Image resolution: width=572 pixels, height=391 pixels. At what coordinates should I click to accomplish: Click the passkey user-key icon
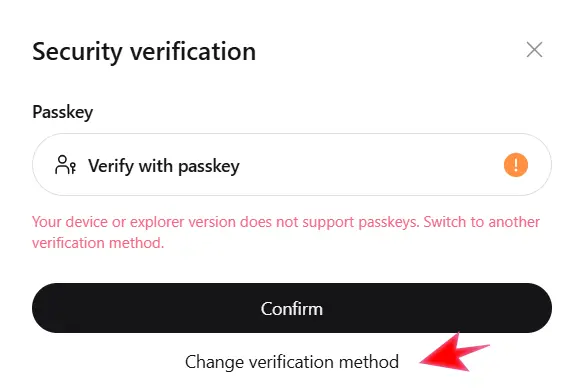(65, 165)
